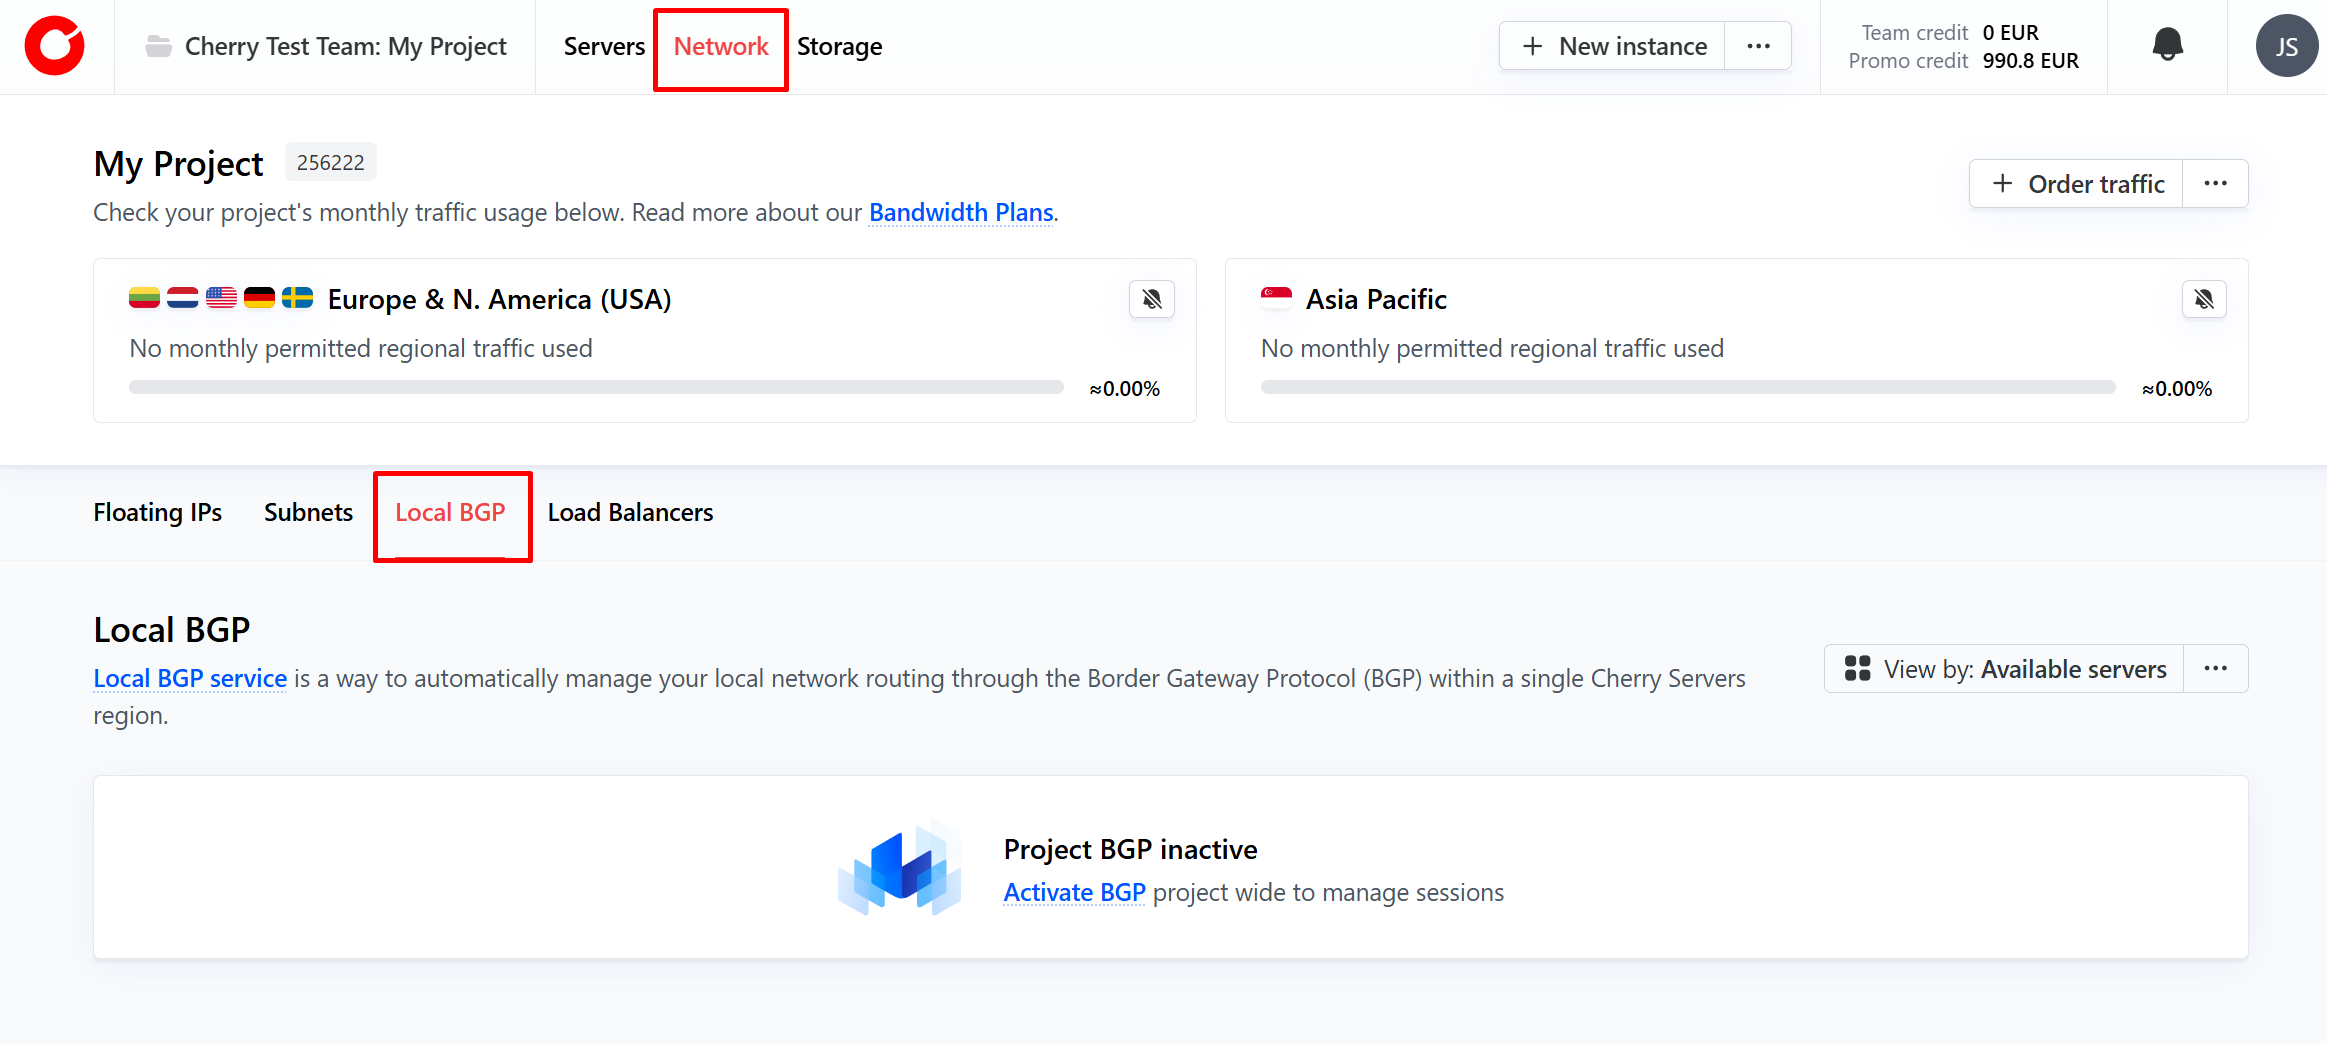Click the Singapore flag in Asia Pacific
Viewport: 2327px width, 1044px height.
[x=1276, y=298]
